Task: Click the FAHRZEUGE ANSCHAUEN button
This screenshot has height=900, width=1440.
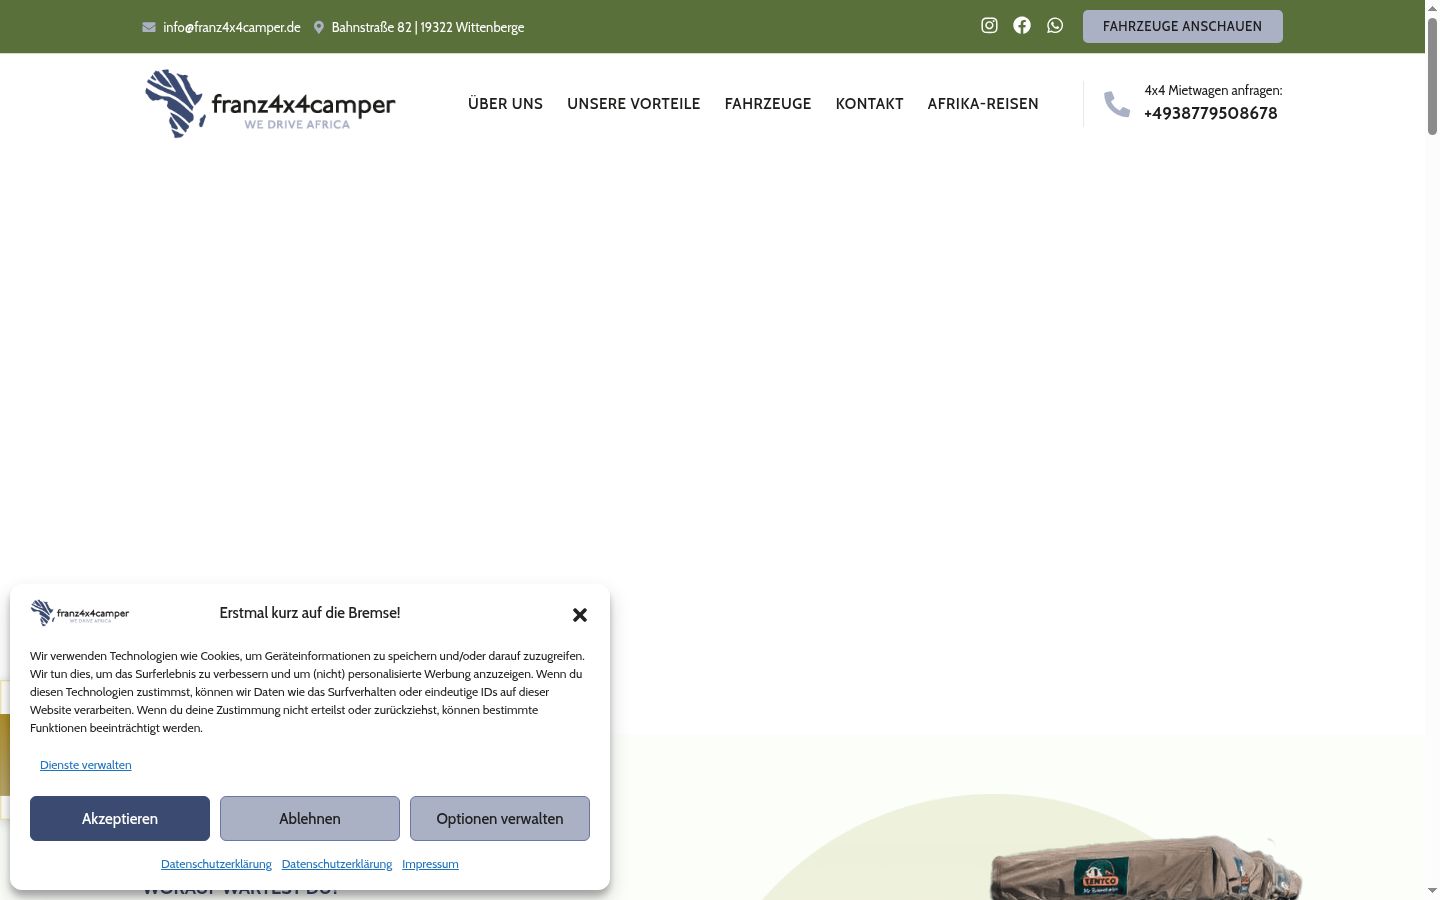Action: [1183, 27]
